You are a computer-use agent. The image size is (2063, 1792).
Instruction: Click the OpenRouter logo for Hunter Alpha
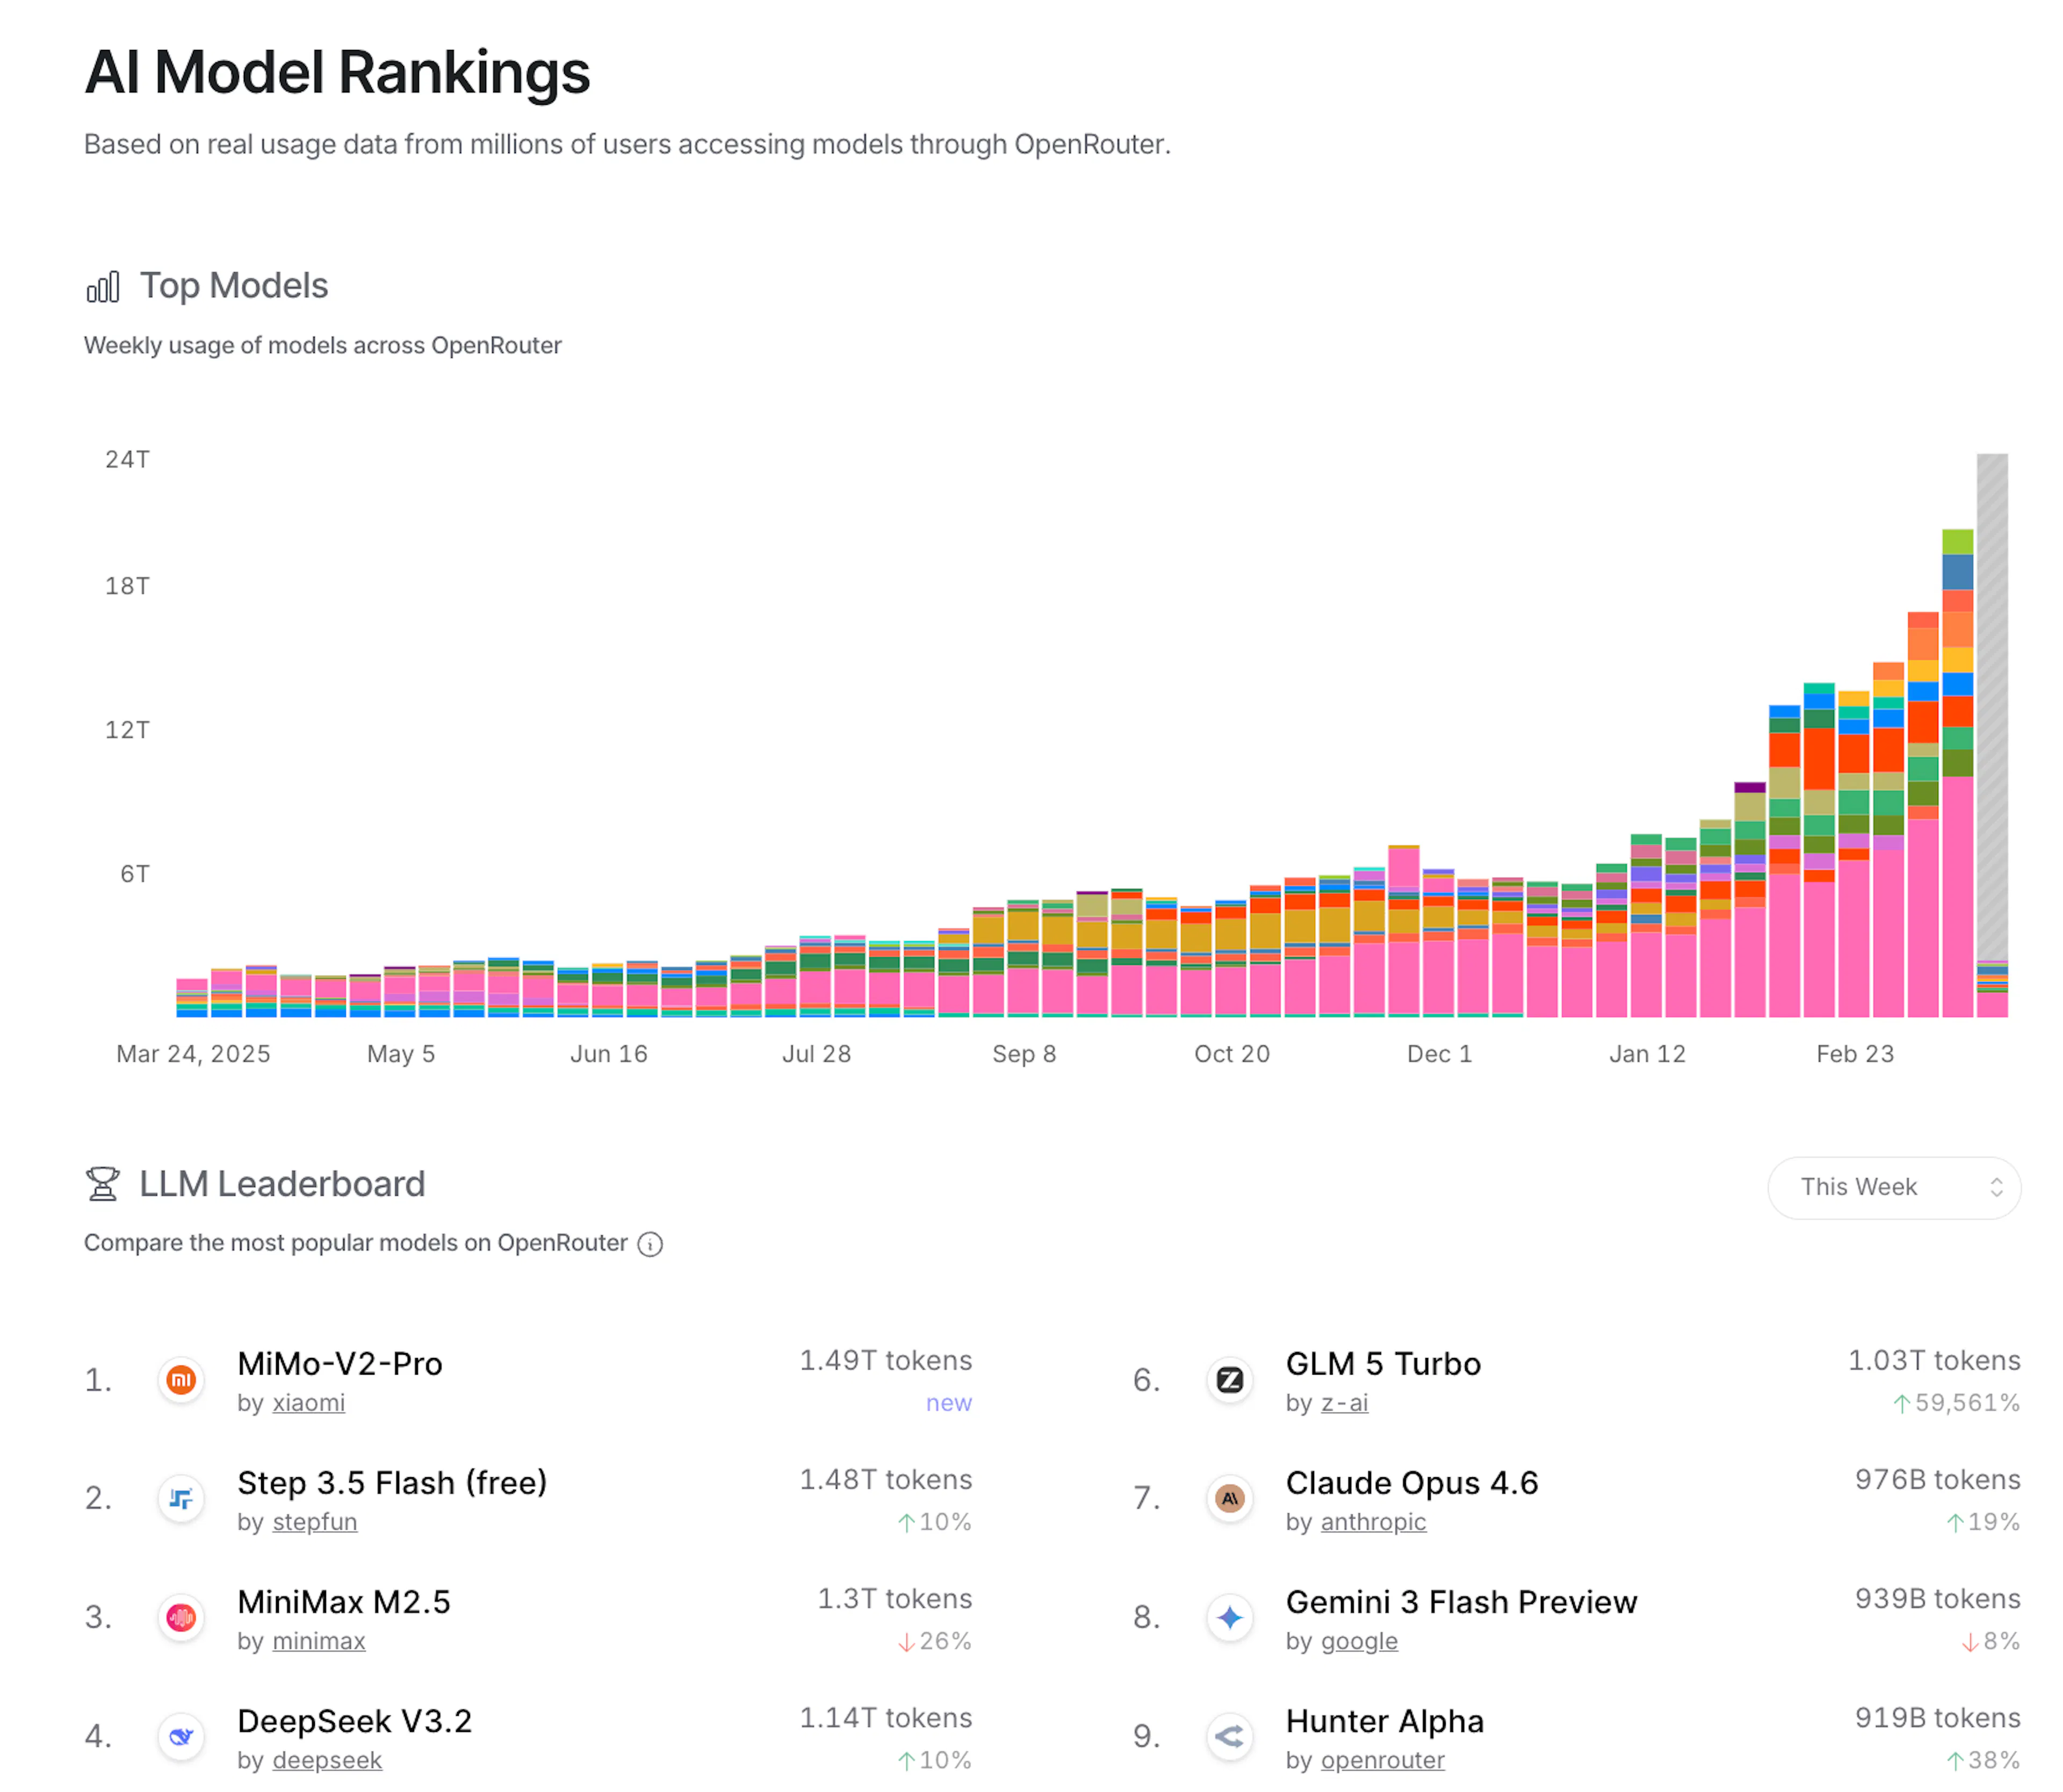pyautogui.click(x=1230, y=1737)
